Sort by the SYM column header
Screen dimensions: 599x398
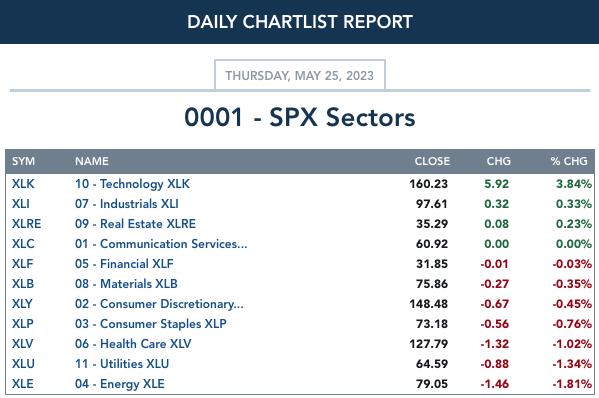(x=23, y=161)
